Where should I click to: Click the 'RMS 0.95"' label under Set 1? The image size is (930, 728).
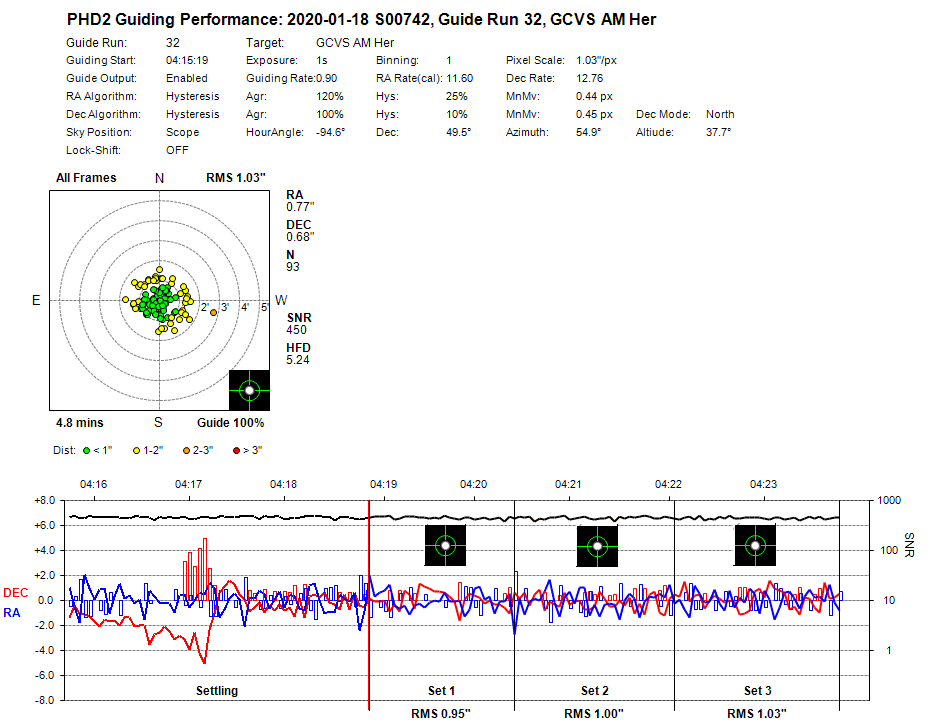(441, 714)
